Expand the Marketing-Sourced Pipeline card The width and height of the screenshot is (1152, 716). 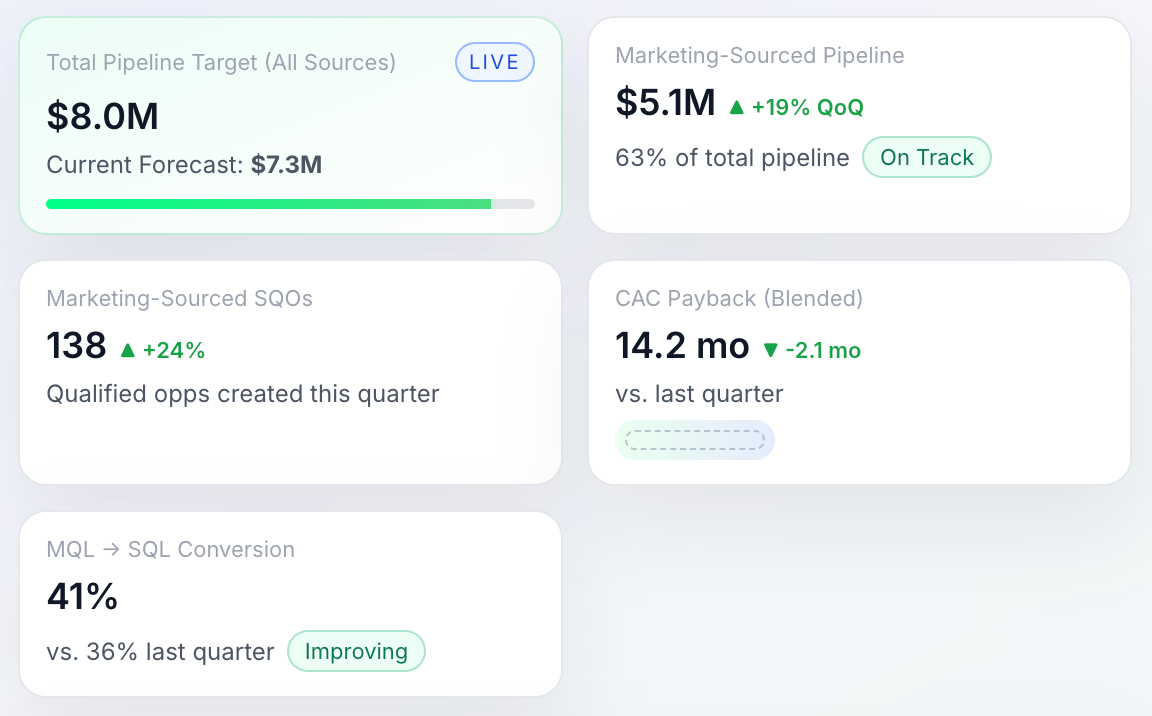(760, 55)
